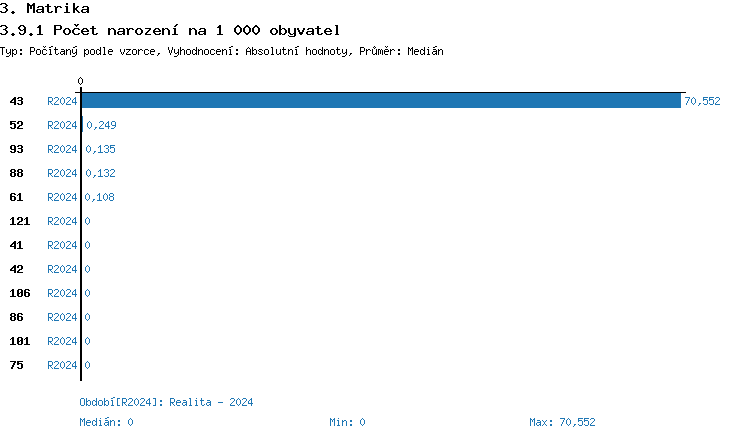Image resolution: width=750 pixels, height=440 pixels.
Task: Click the 0,132 value in row 88
Action: (100, 173)
